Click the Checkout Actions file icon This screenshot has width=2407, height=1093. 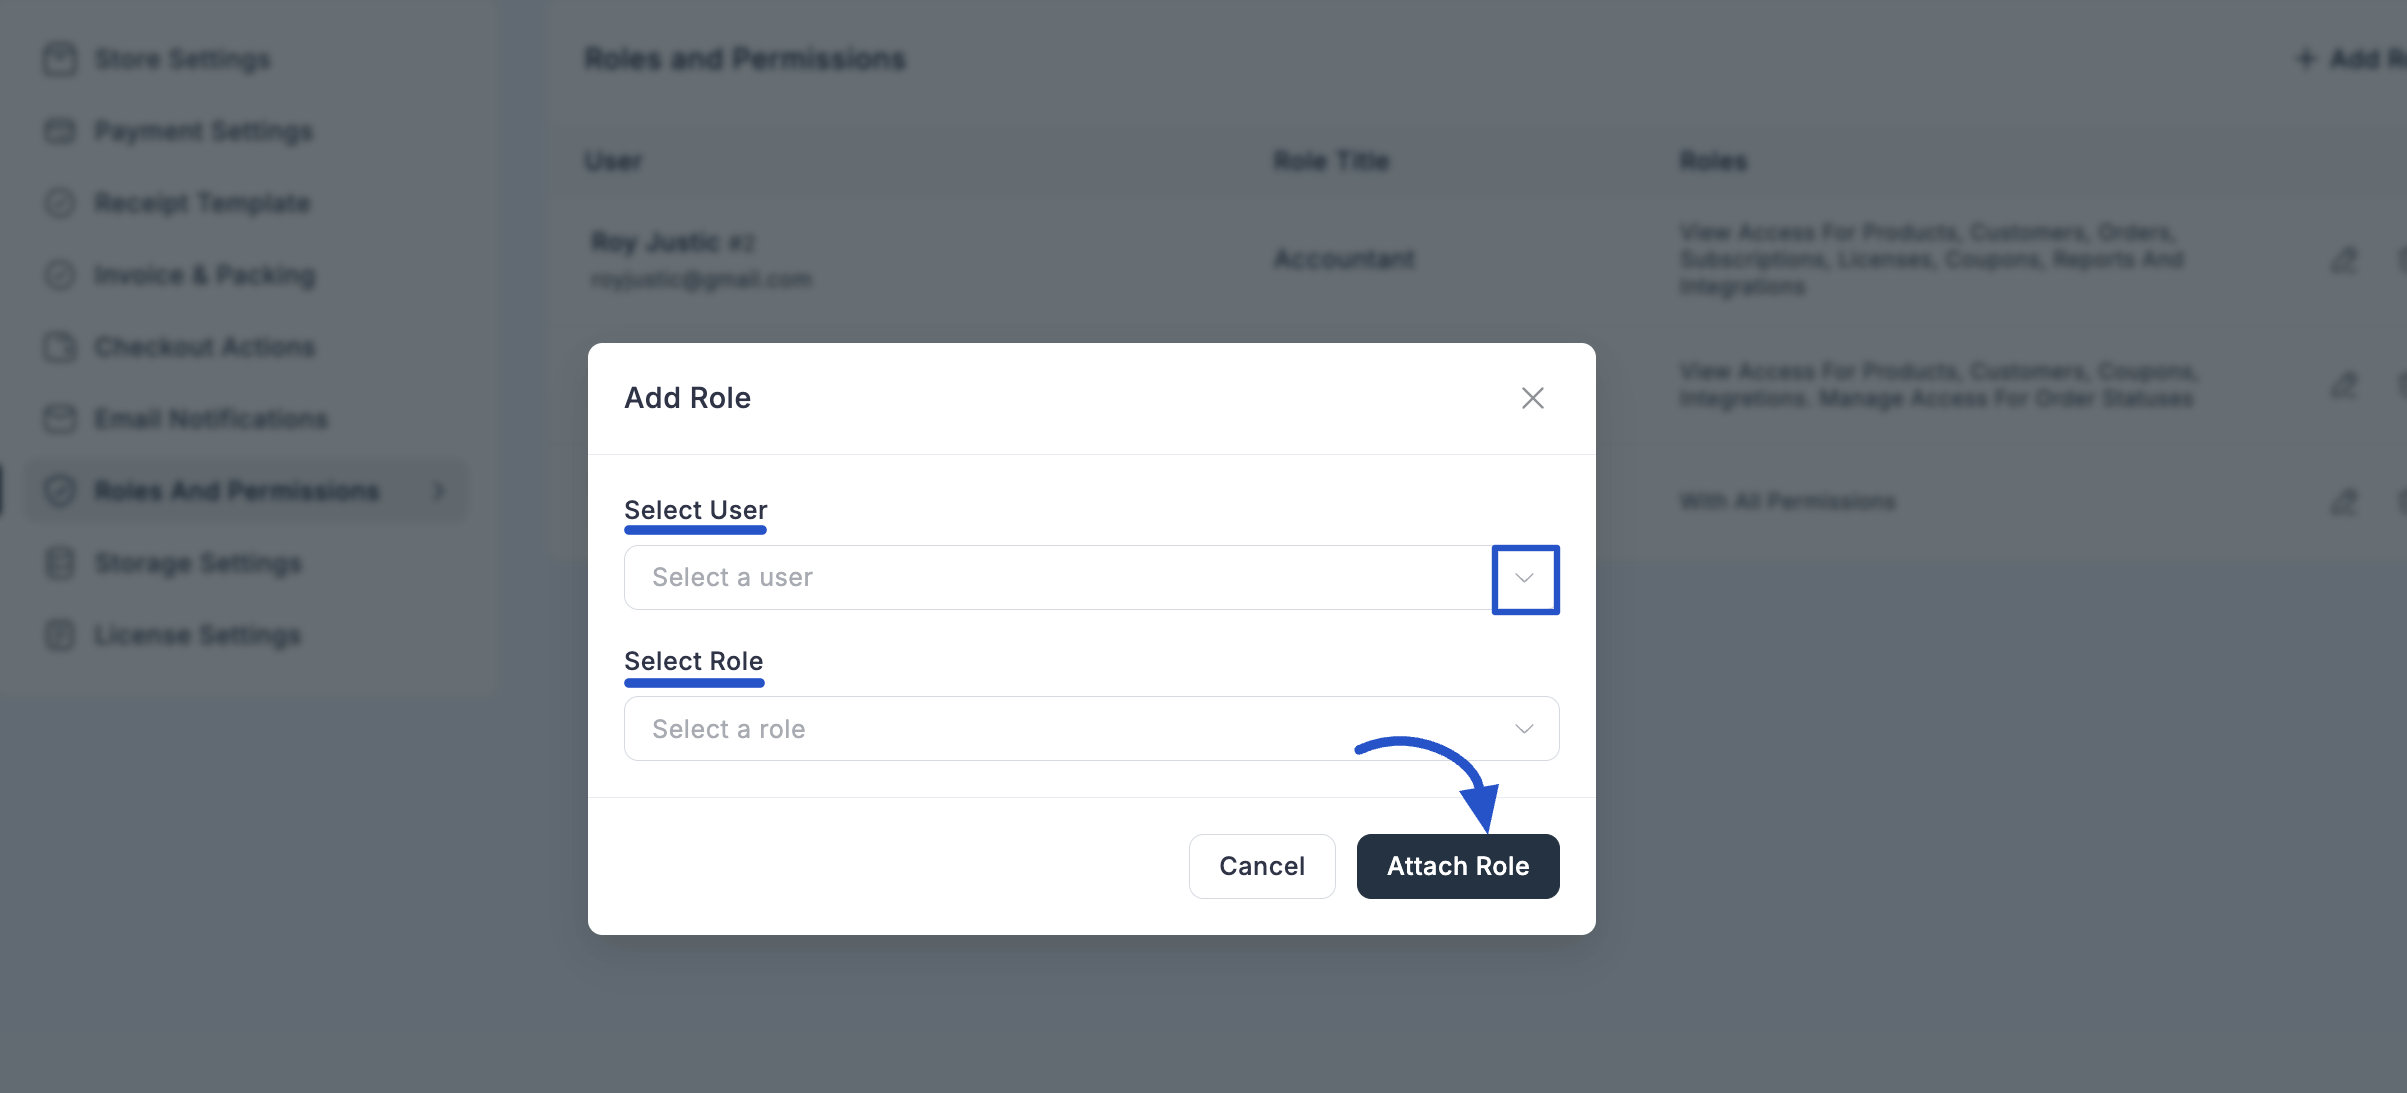click(59, 347)
